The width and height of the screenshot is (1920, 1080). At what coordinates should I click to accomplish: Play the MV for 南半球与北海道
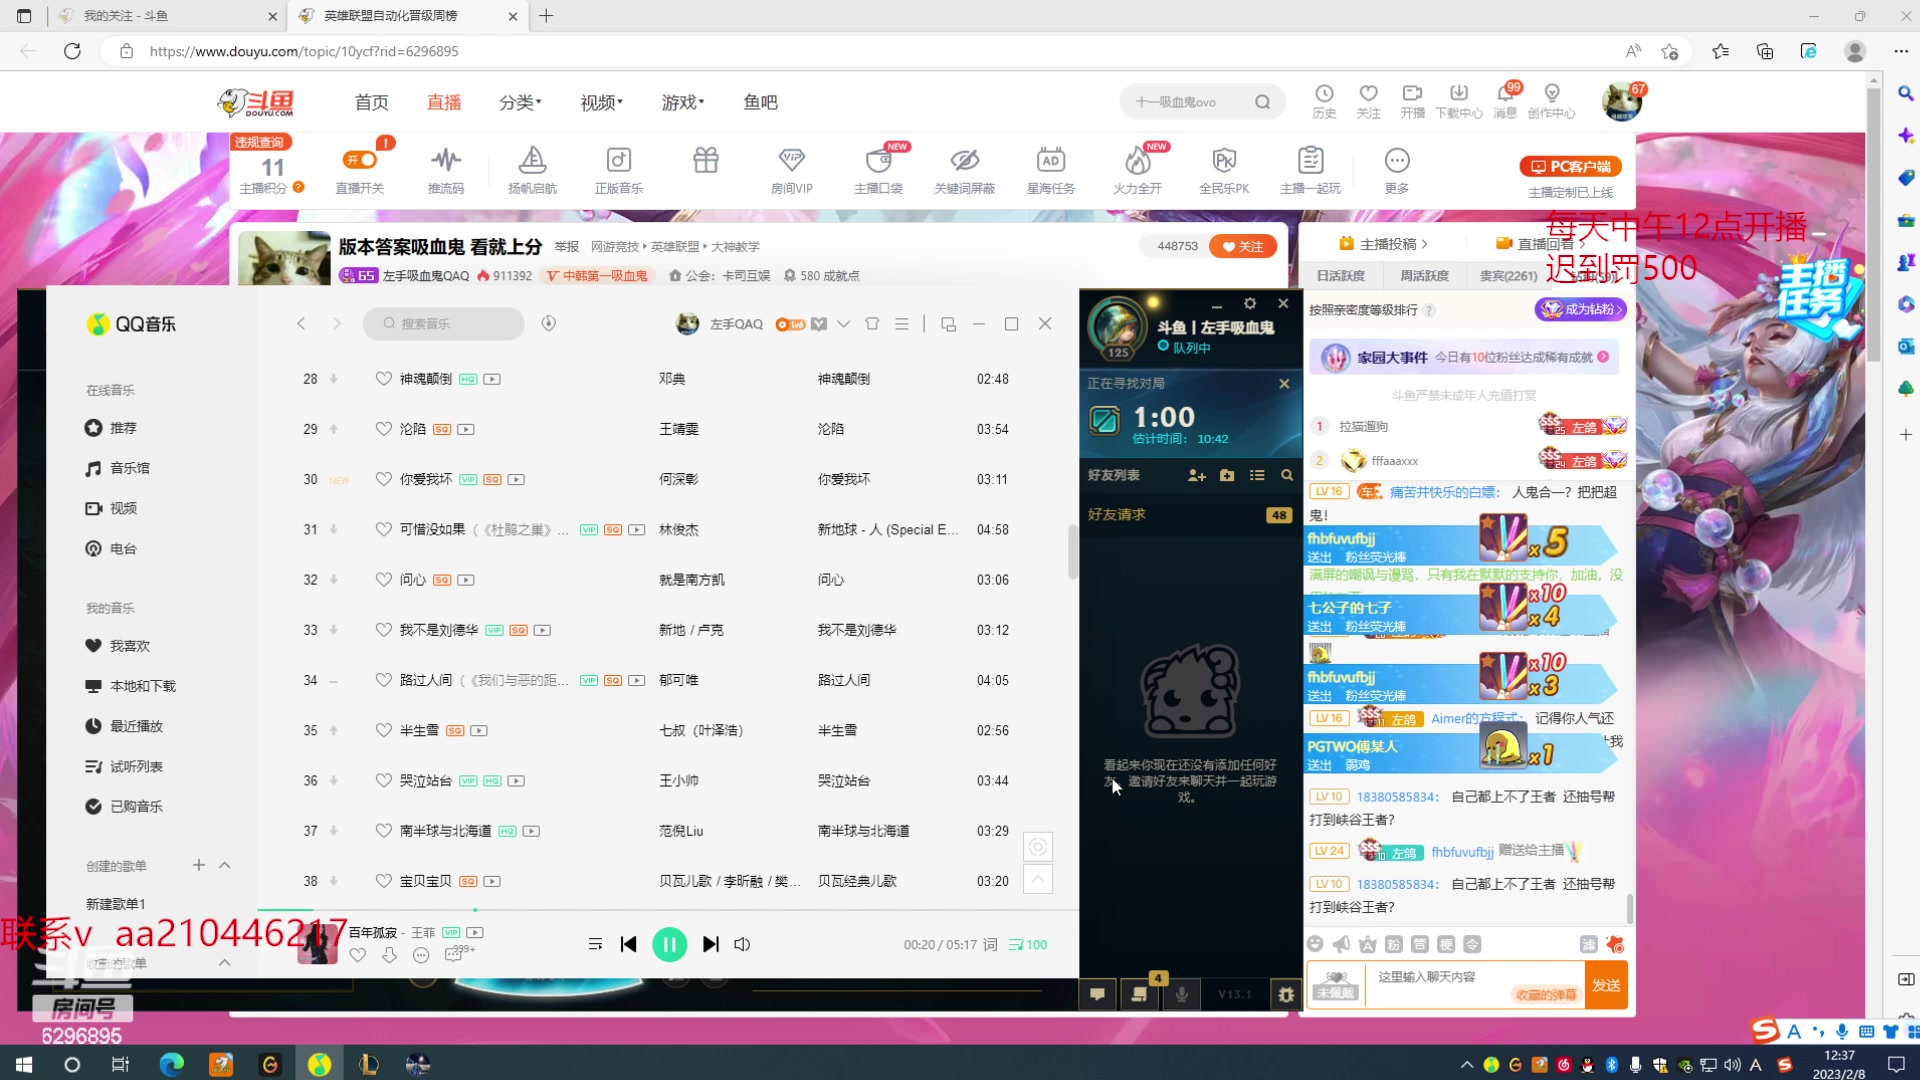(531, 831)
